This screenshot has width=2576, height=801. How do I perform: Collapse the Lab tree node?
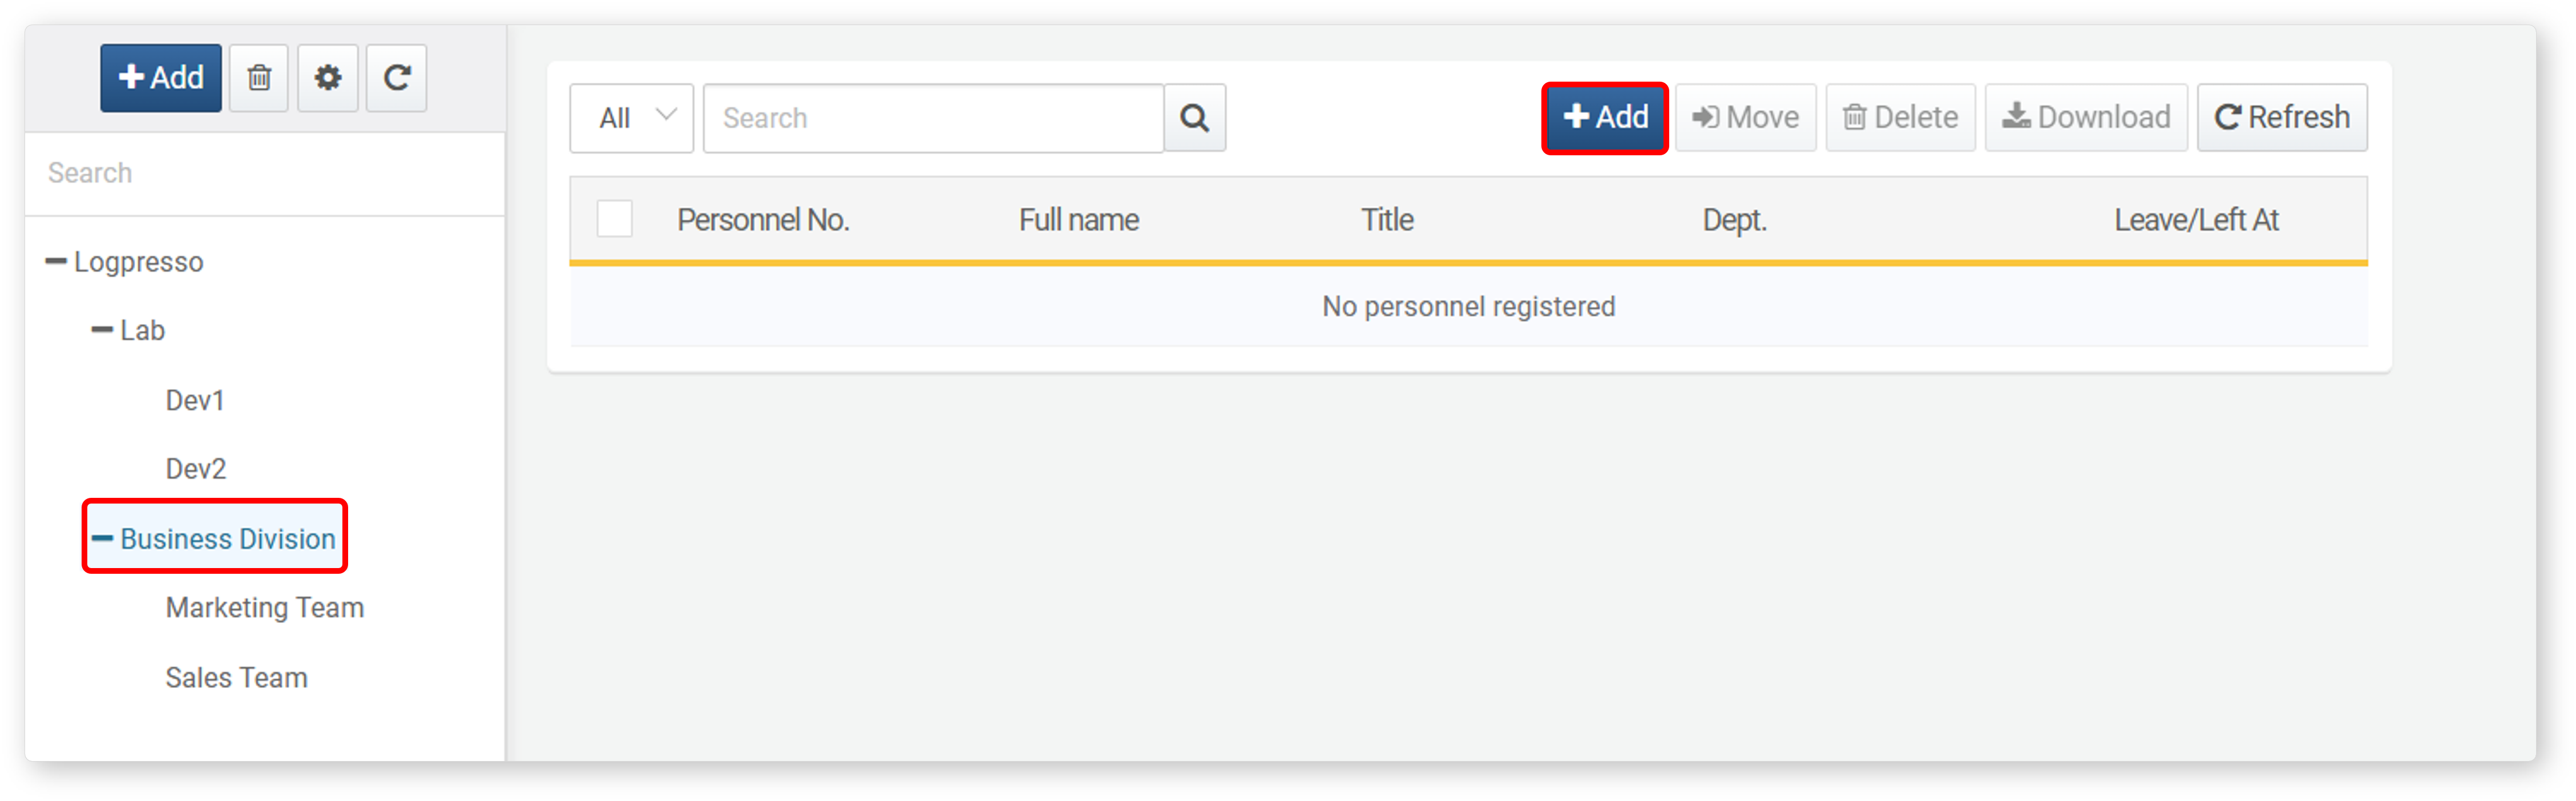[x=102, y=330]
